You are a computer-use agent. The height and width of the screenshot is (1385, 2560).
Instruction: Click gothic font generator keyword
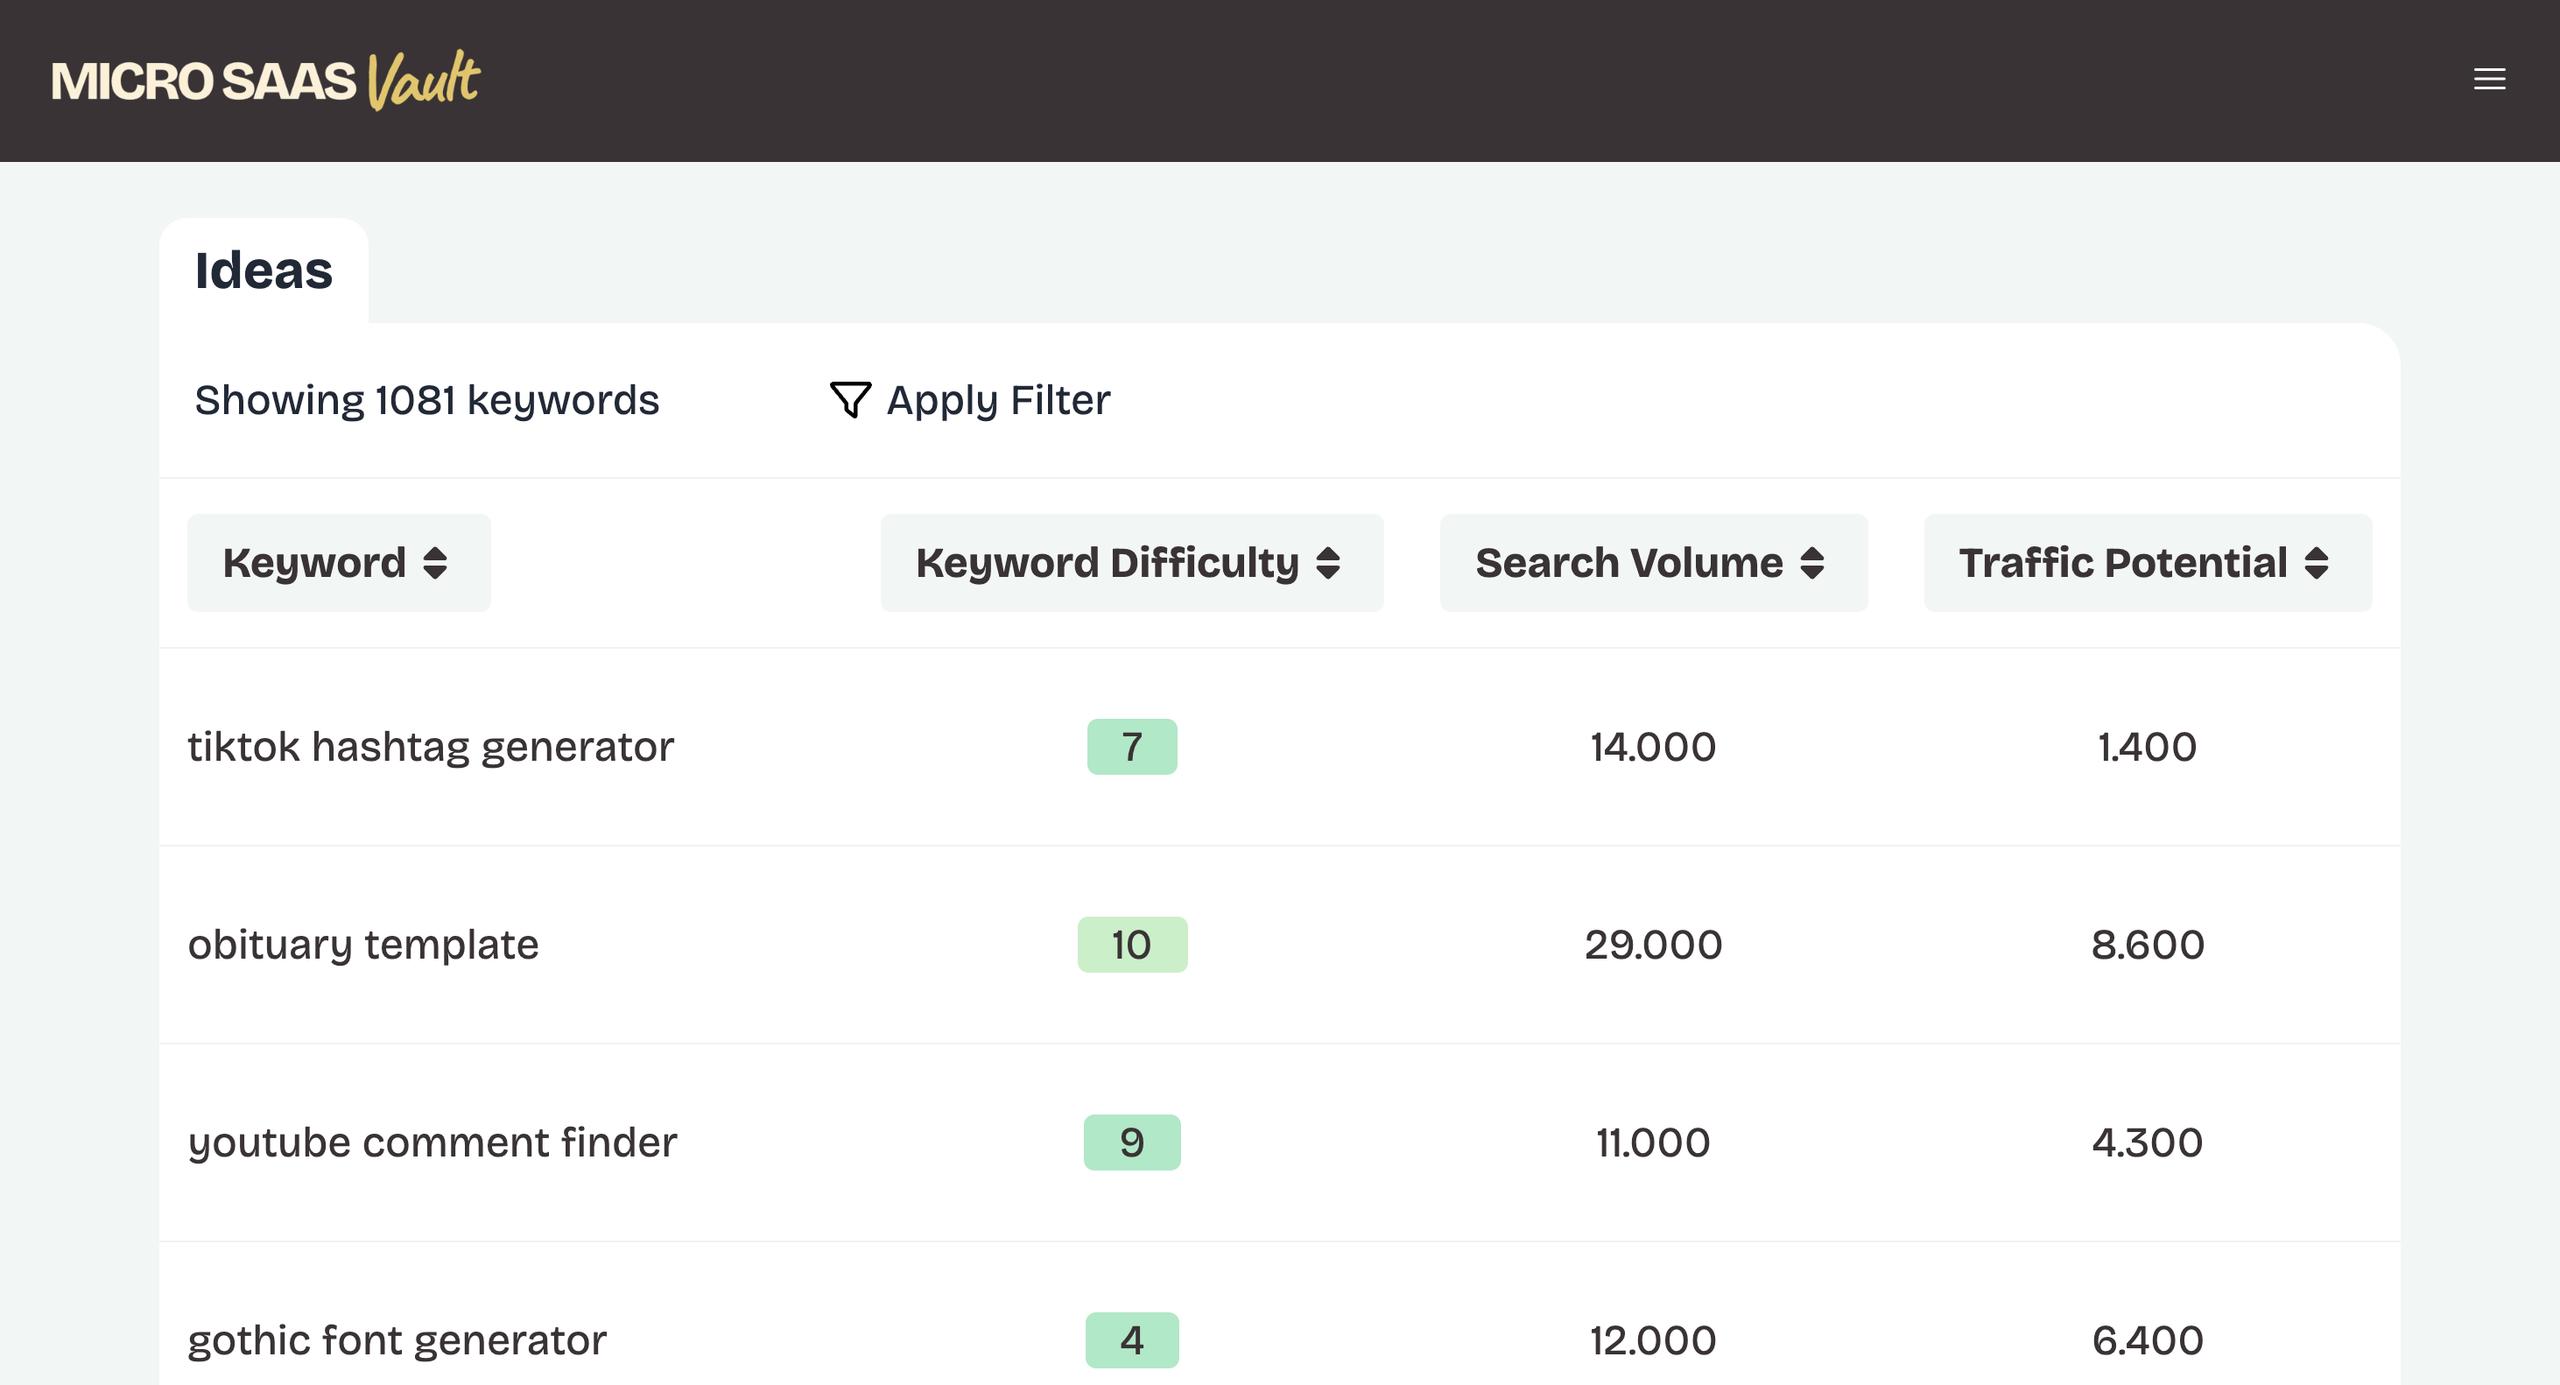point(397,1340)
